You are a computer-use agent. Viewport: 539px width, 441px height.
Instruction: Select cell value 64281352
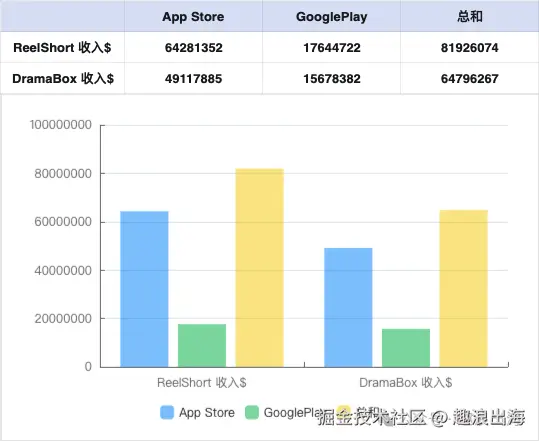click(x=194, y=47)
